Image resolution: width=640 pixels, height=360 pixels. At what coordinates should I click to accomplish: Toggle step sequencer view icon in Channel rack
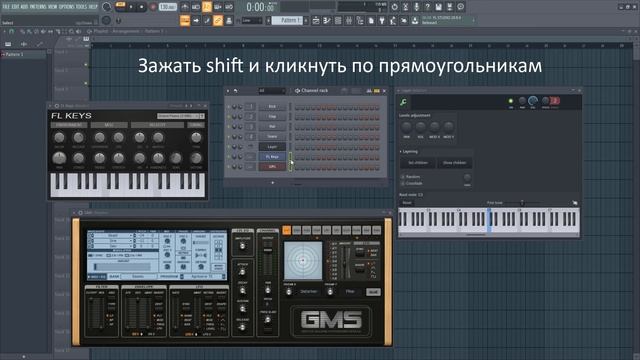[377, 91]
